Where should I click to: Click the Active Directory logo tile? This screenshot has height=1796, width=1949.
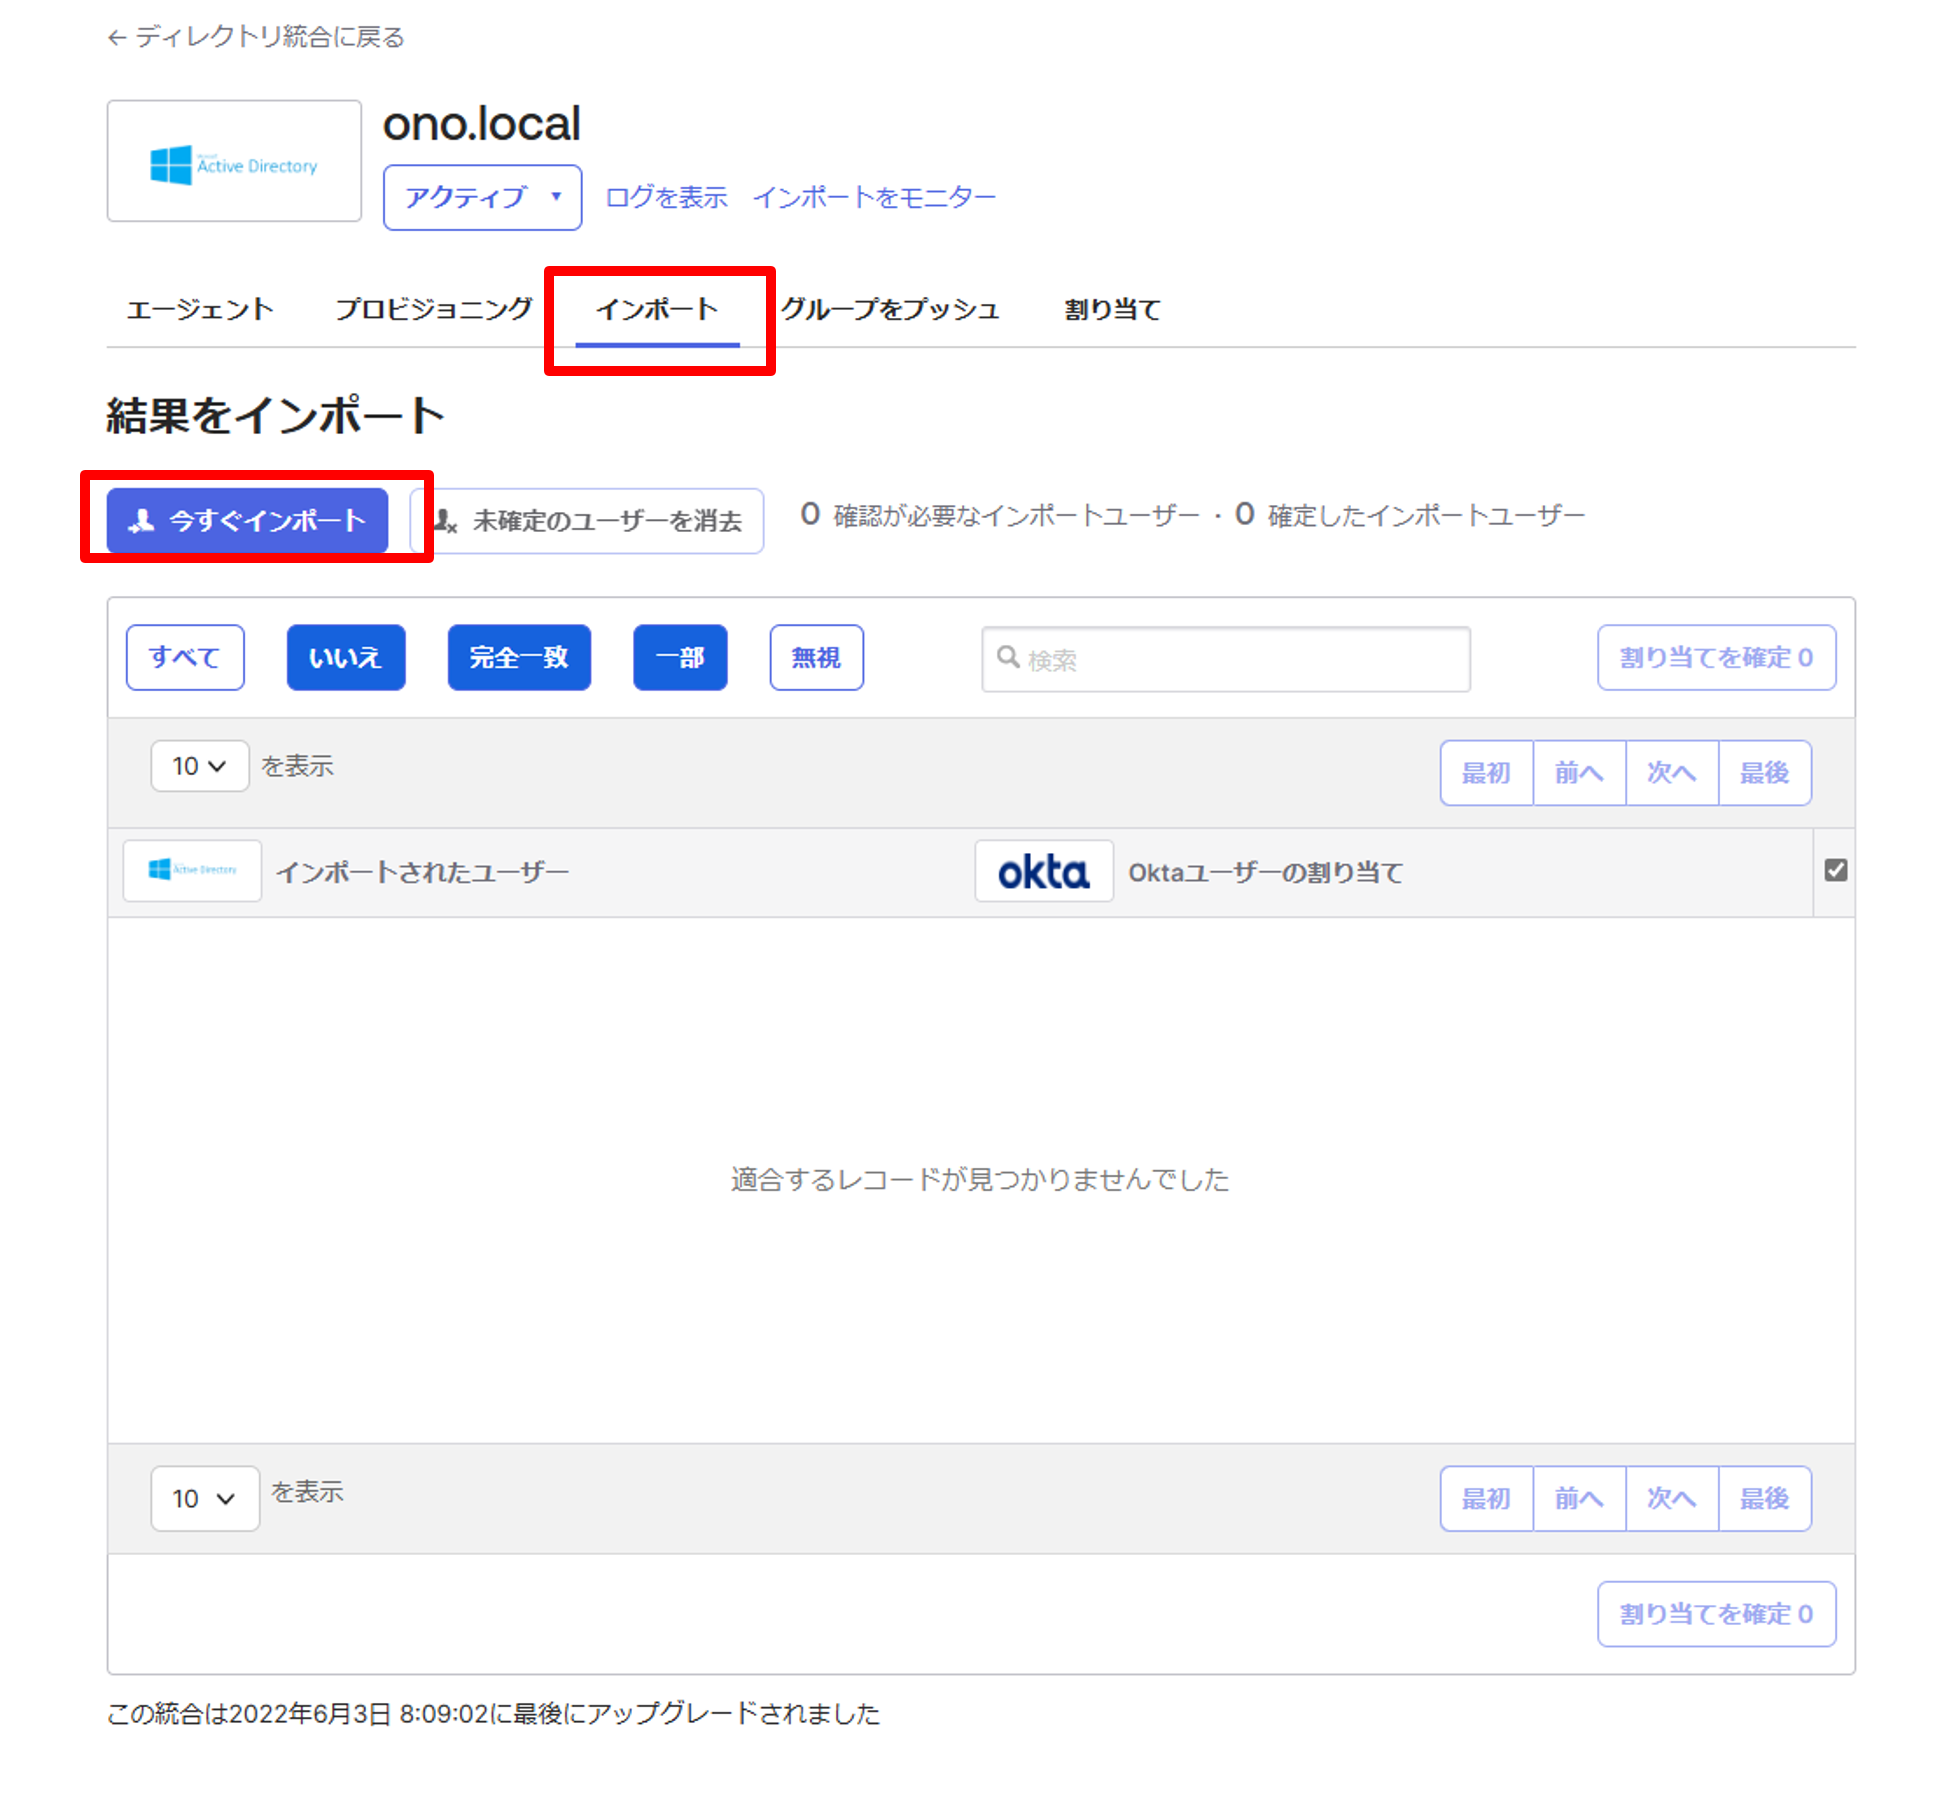click(234, 161)
